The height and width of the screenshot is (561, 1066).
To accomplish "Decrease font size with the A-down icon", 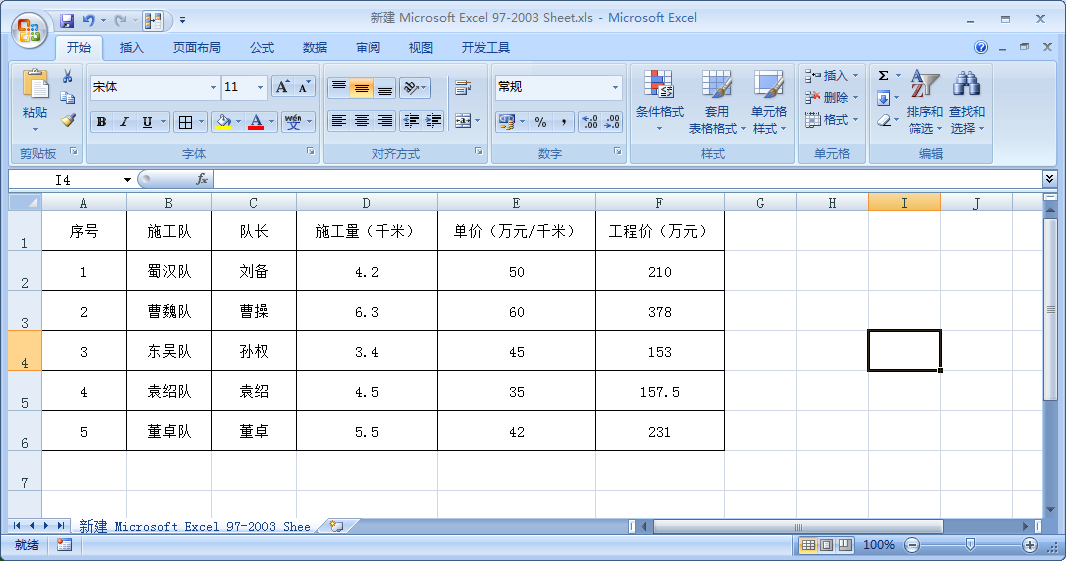I will click(x=304, y=87).
